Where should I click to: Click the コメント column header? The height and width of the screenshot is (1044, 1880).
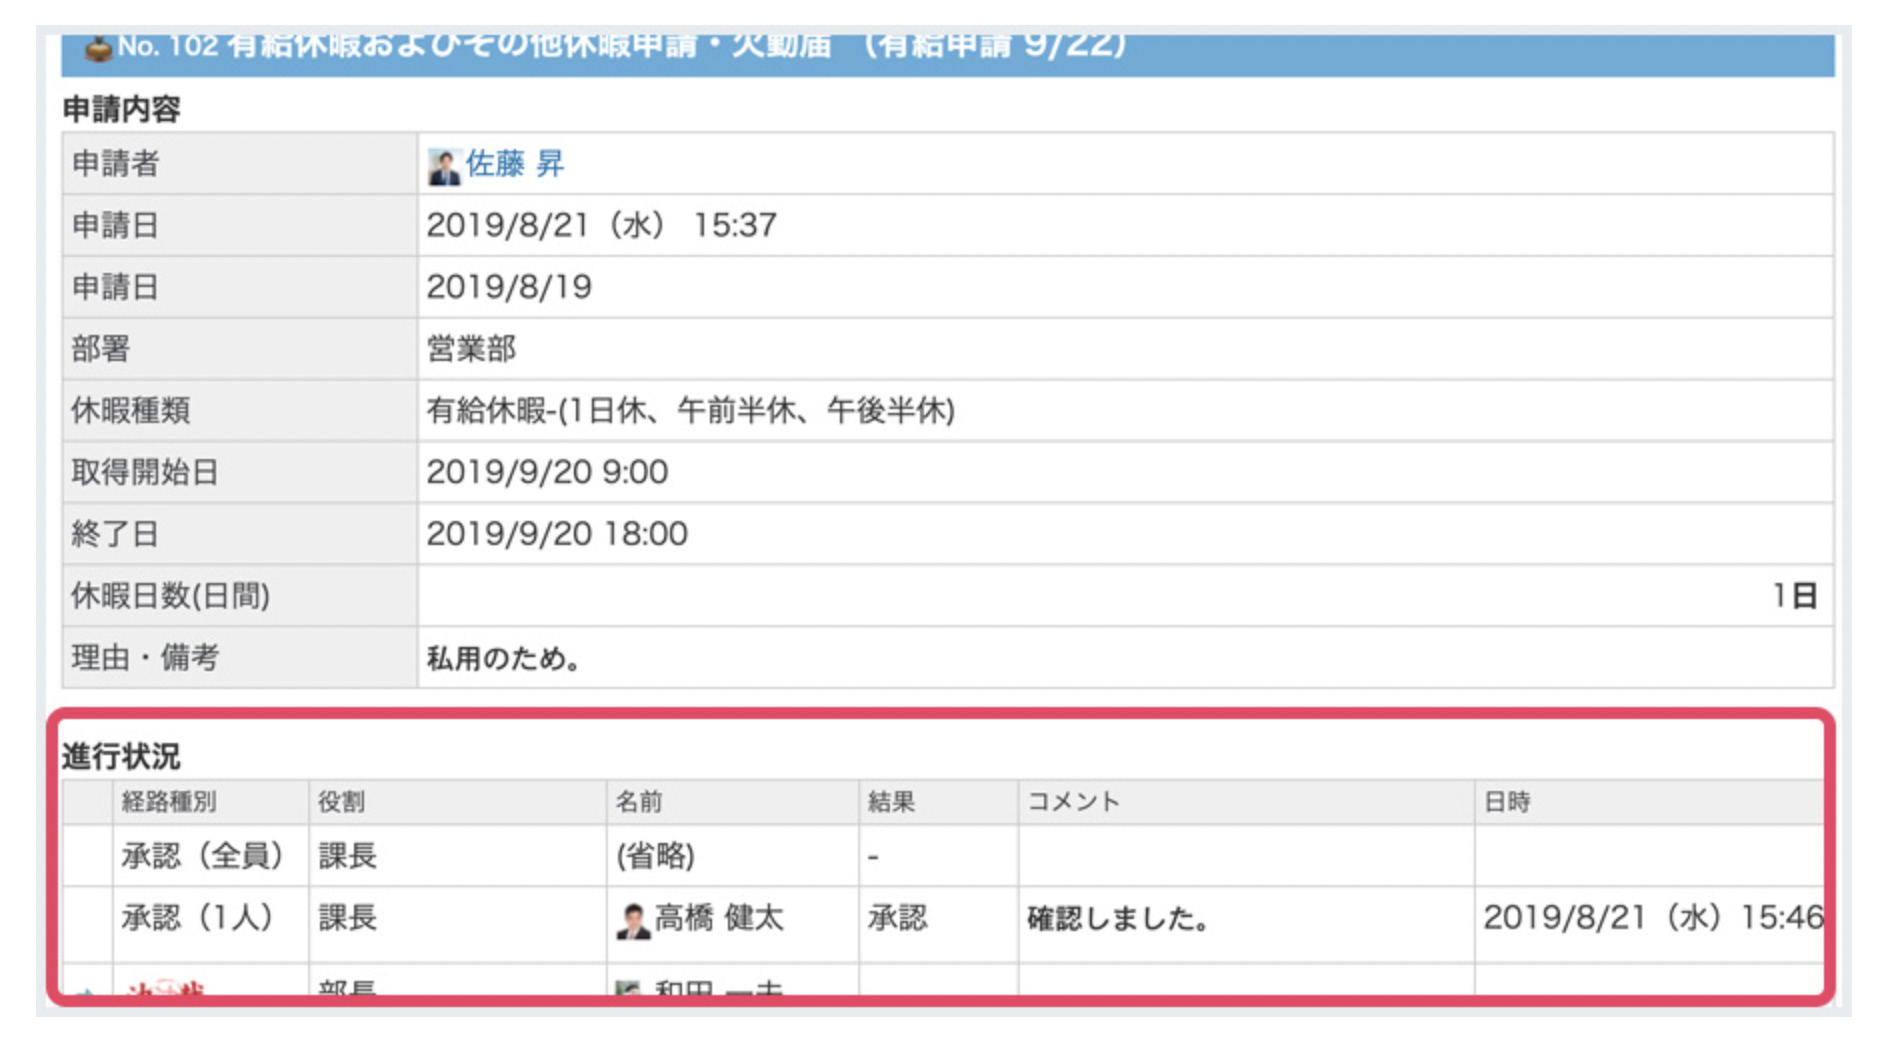click(1073, 802)
